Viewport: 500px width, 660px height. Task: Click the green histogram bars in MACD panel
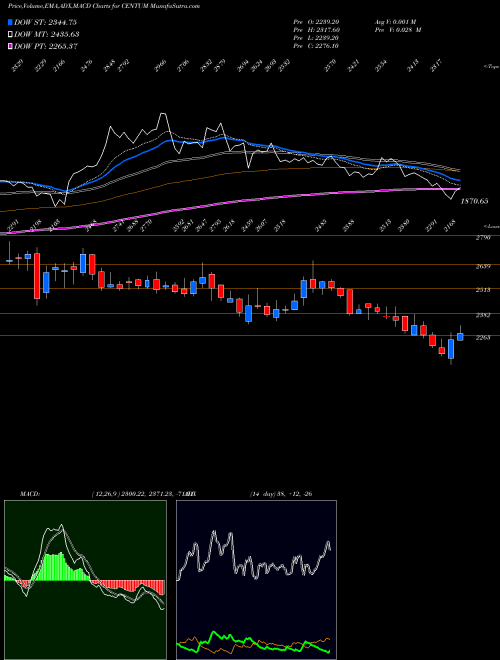point(61,567)
